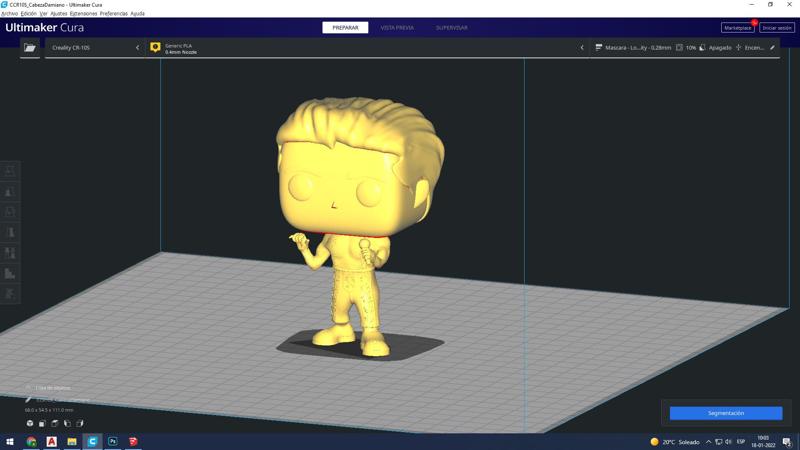Click the 20°C Soleado weather widget
Image resolution: width=800 pixels, height=450 pixels.
click(x=674, y=442)
